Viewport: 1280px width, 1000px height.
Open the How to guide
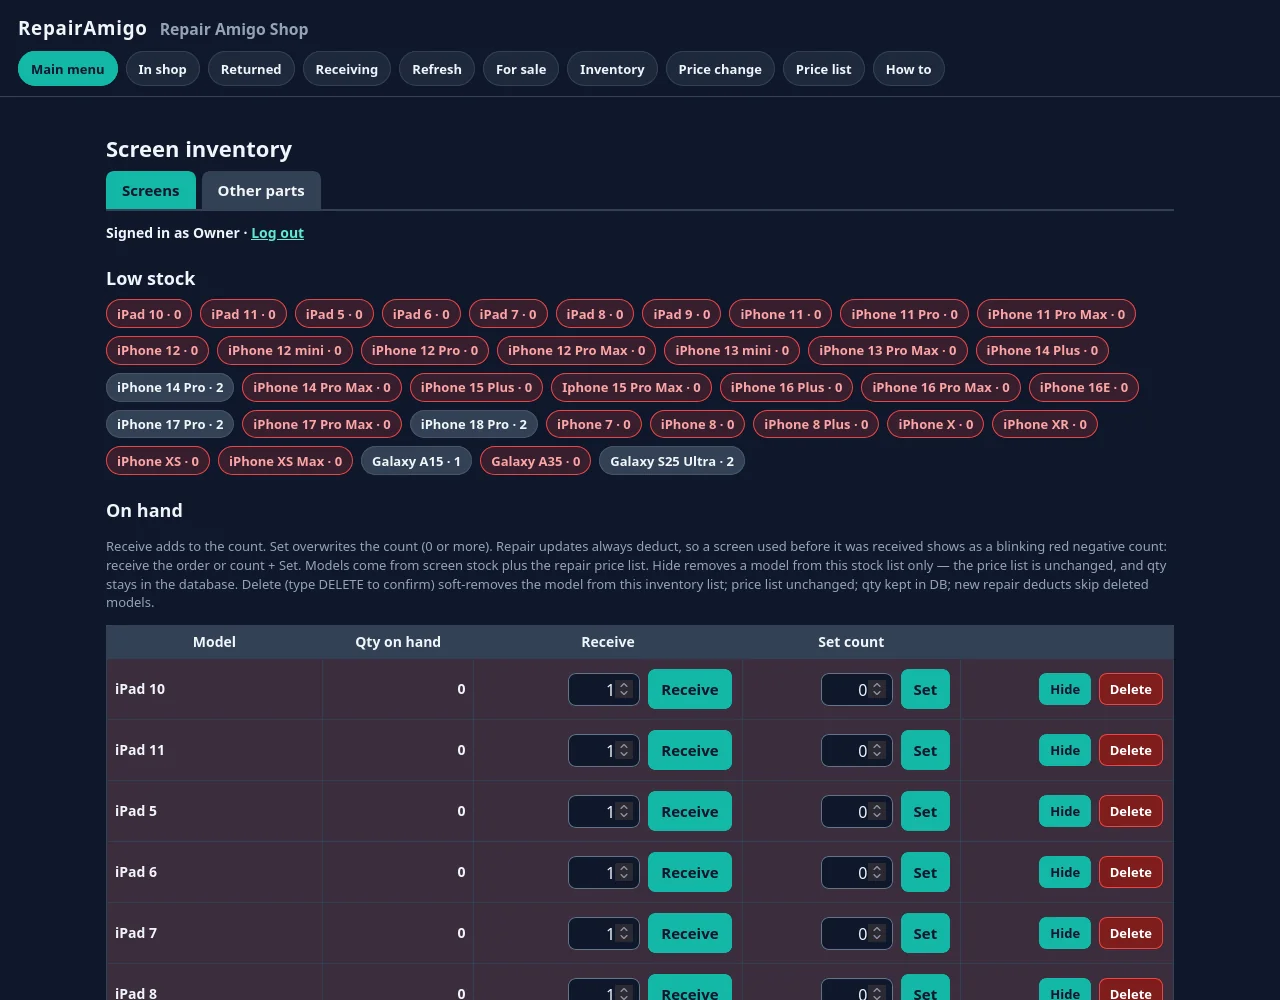pos(908,69)
